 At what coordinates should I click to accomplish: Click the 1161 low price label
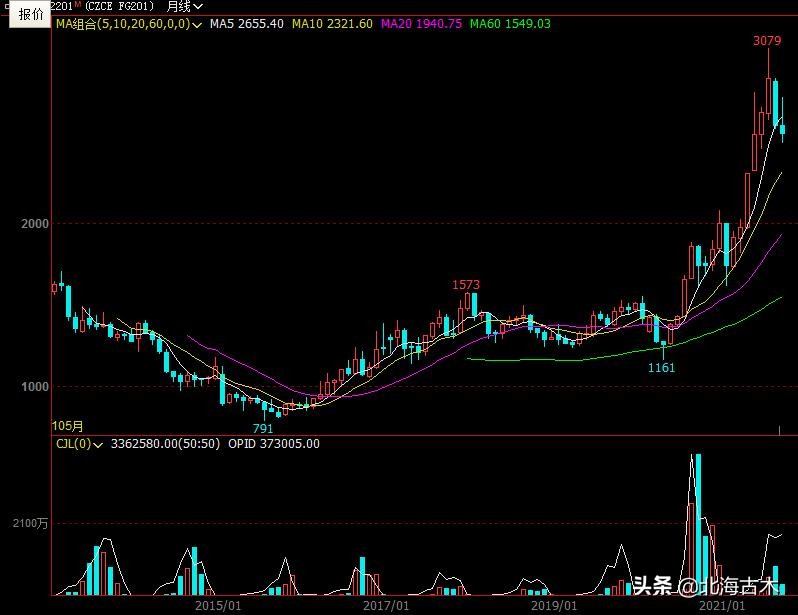click(x=661, y=368)
